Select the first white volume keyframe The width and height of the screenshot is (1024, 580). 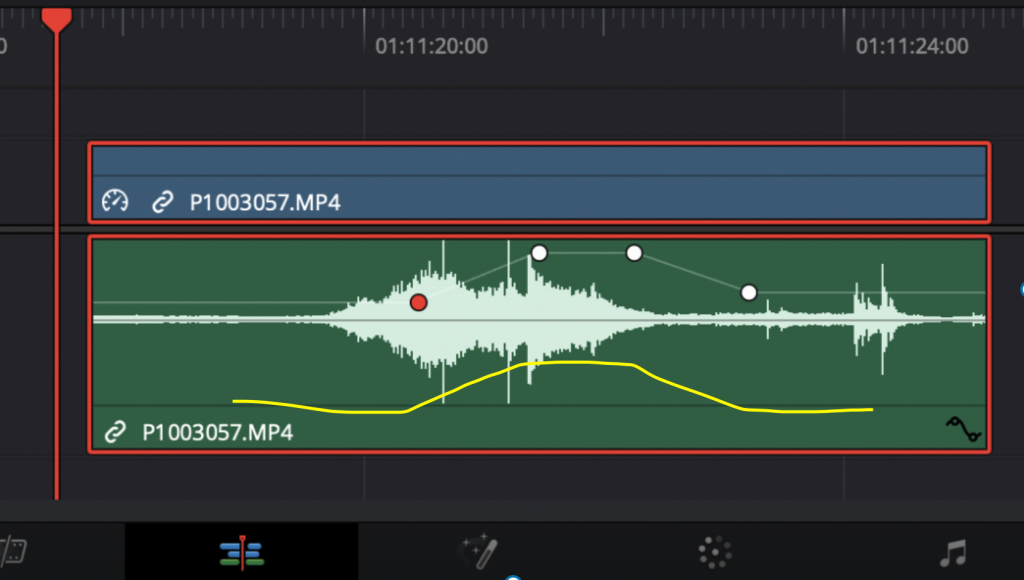point(539,253)
